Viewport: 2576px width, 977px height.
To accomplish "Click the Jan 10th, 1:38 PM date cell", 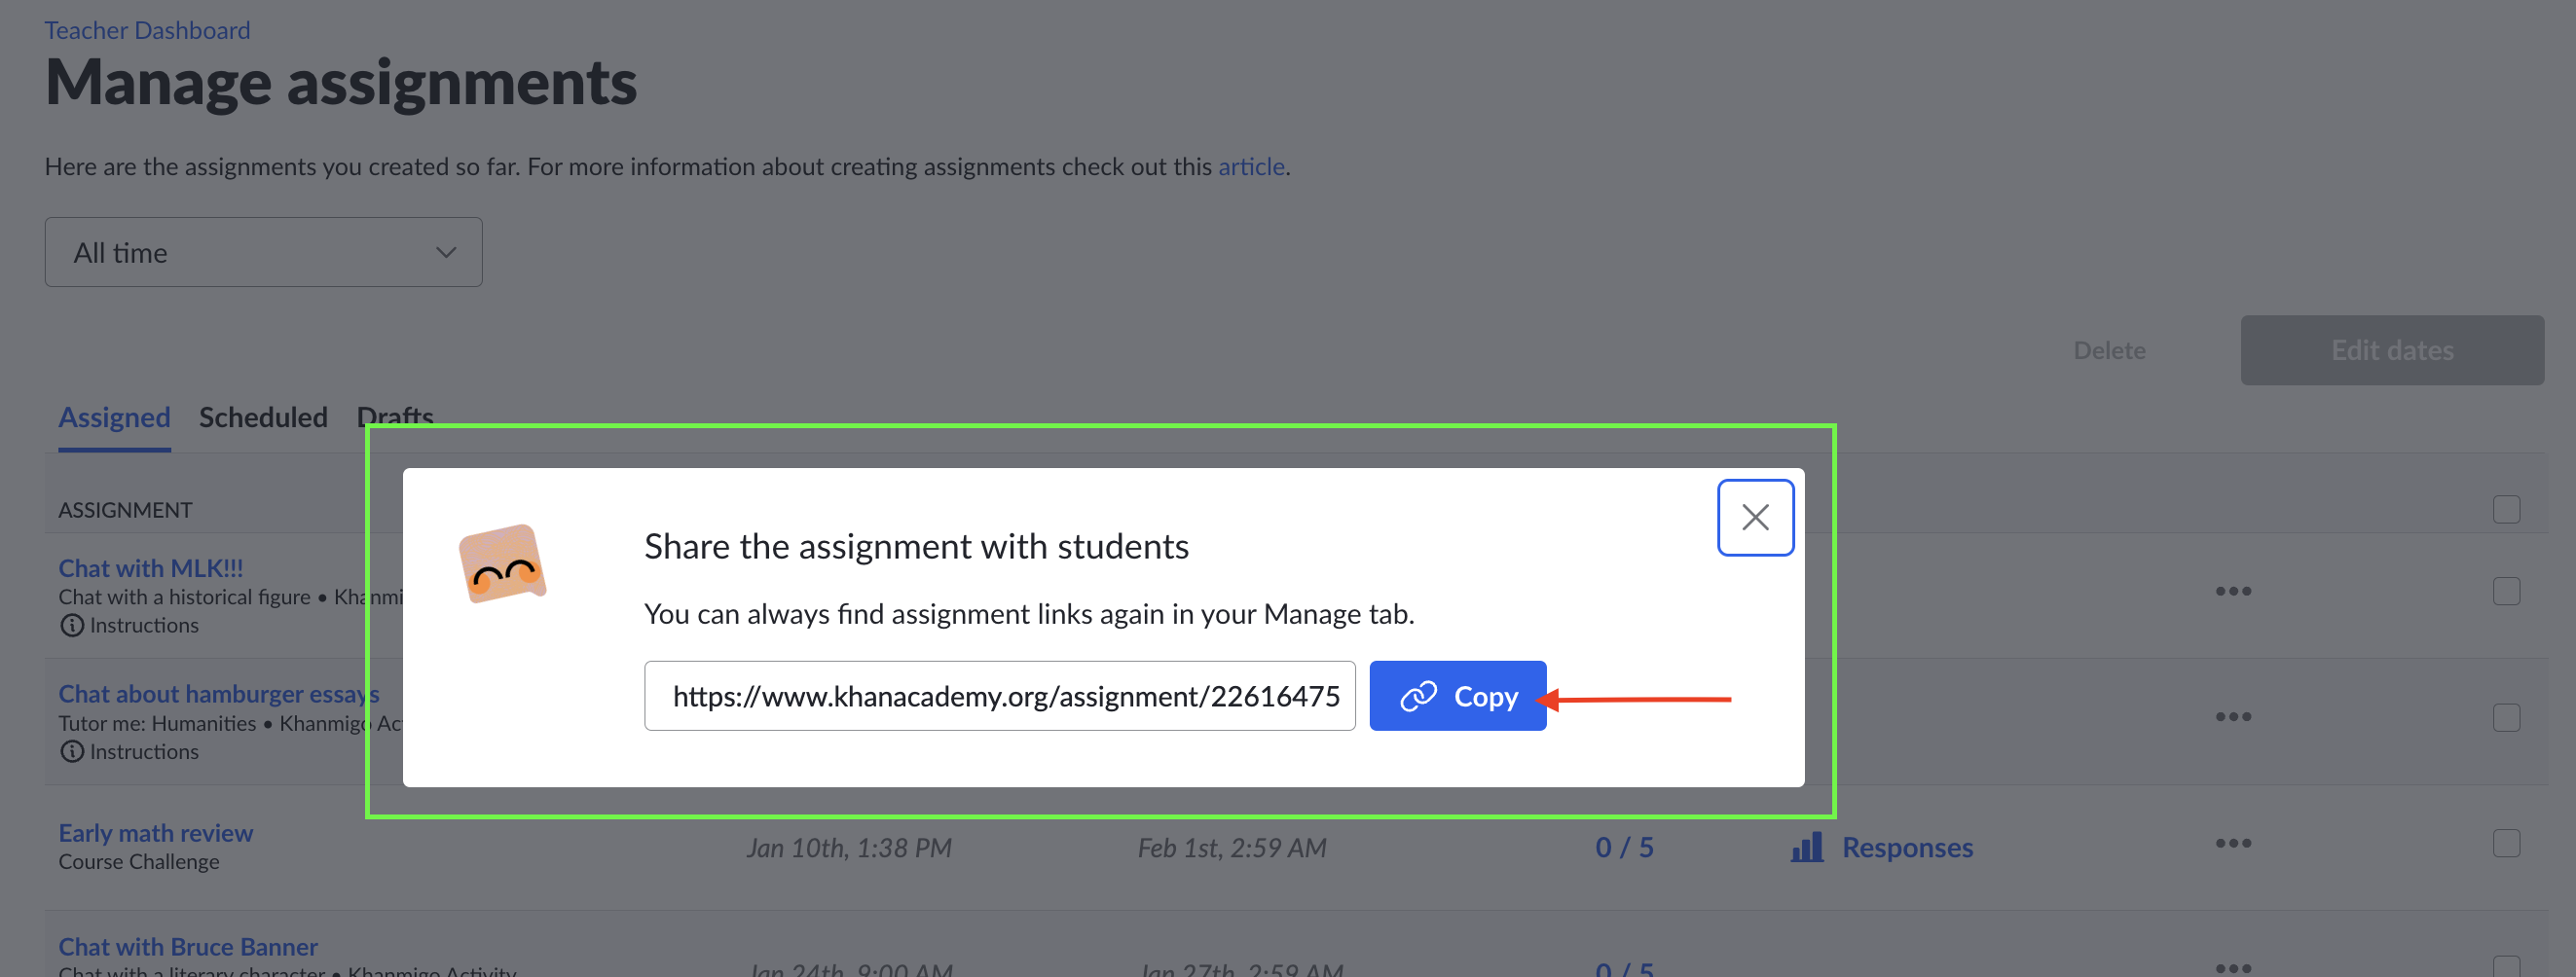I will click(848, 848).
